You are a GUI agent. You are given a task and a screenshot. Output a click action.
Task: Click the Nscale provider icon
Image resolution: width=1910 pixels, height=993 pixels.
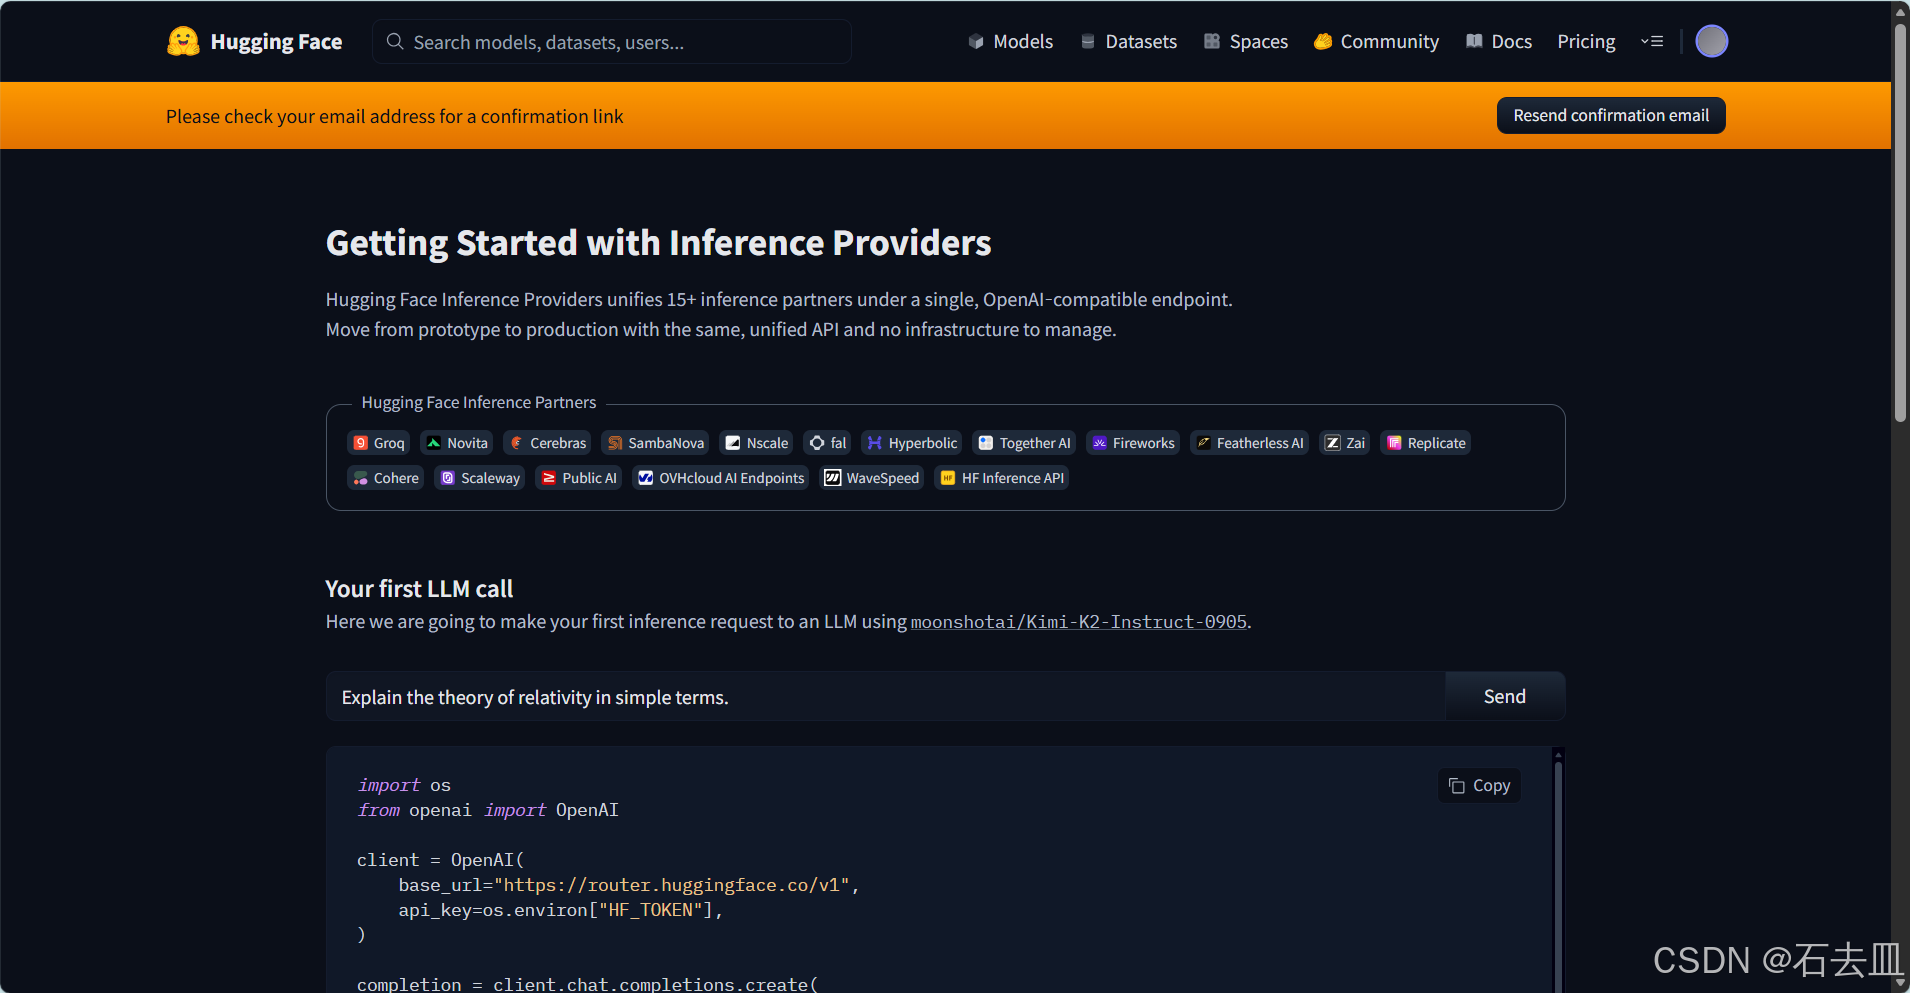[x=733, y=443]
